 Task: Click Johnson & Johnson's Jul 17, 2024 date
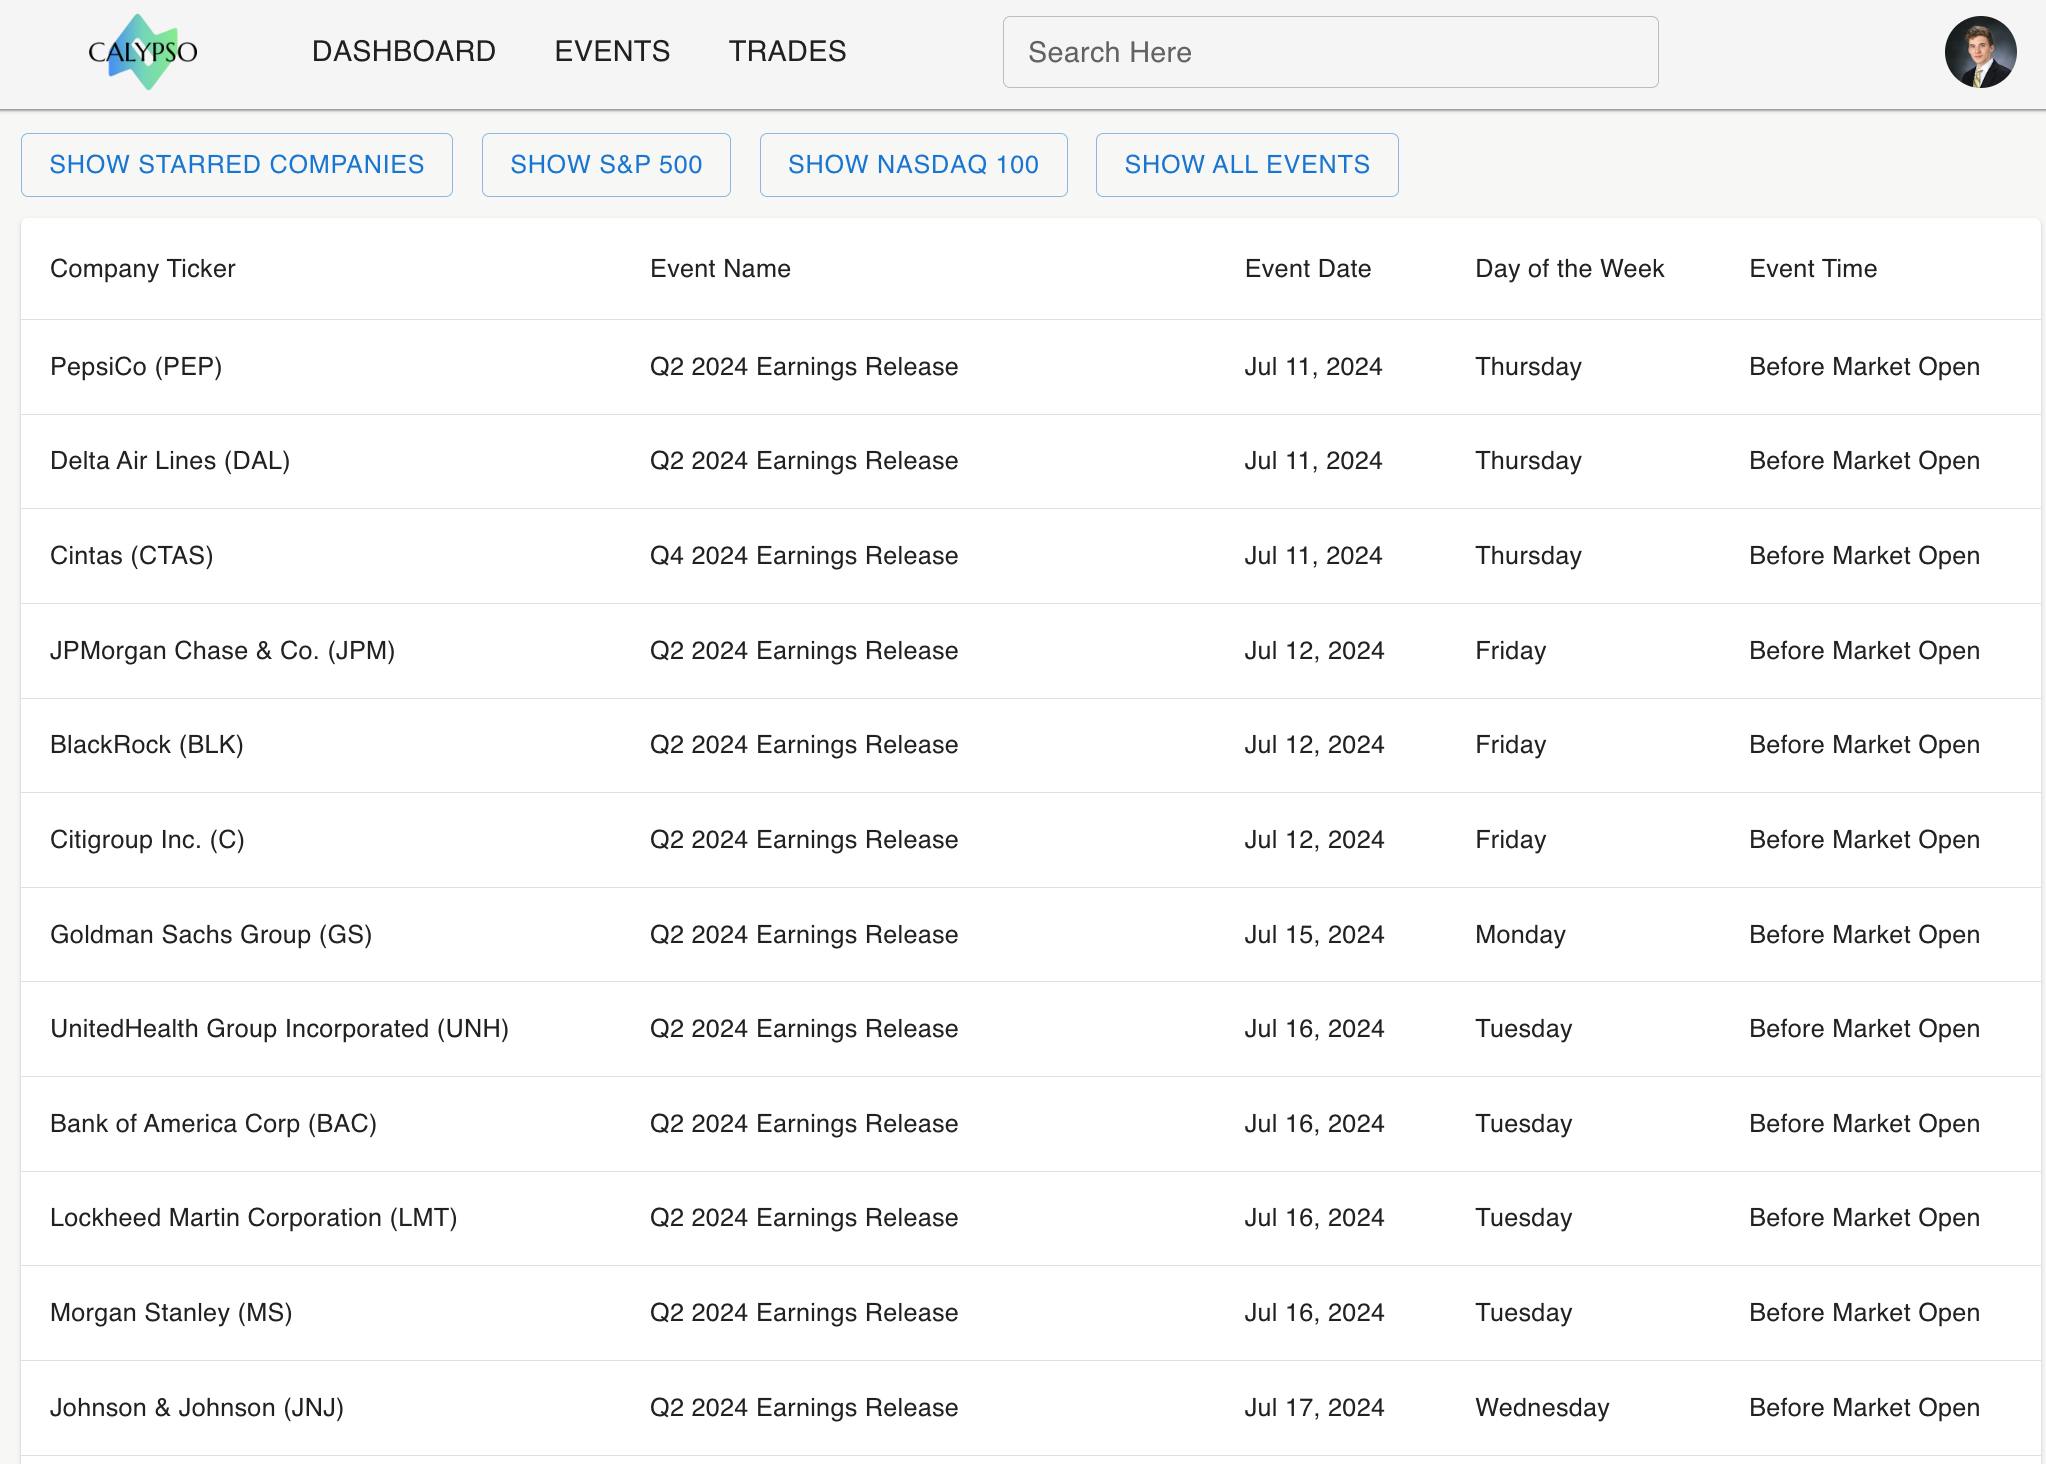tap(1314, 1408)
